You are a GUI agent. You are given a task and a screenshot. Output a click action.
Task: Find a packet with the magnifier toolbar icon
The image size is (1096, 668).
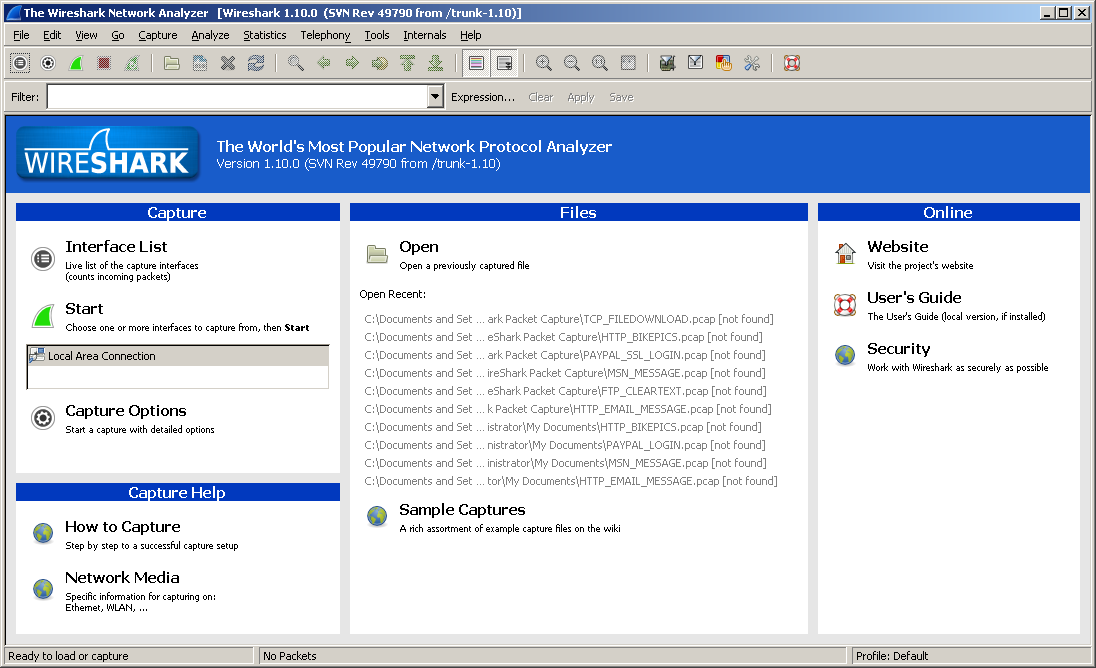[x=296, y=64]
